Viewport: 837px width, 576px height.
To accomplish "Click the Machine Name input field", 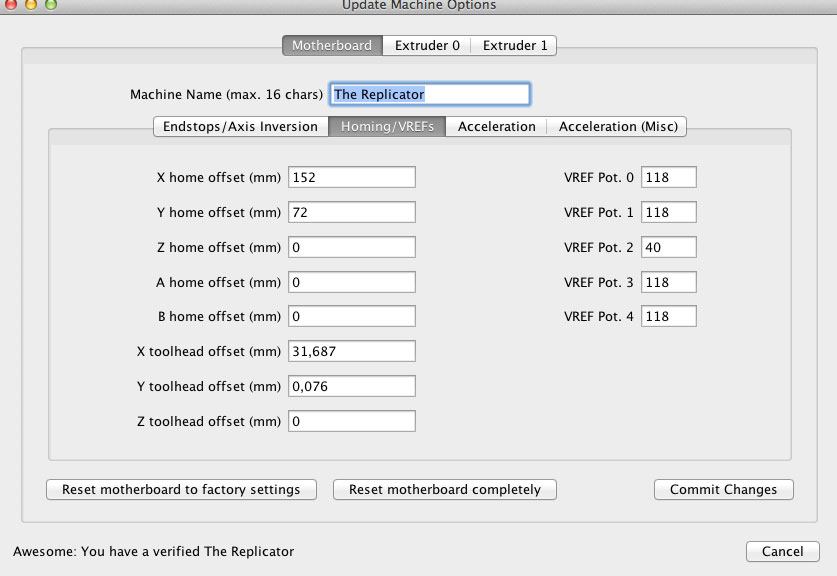I will 430,94.
